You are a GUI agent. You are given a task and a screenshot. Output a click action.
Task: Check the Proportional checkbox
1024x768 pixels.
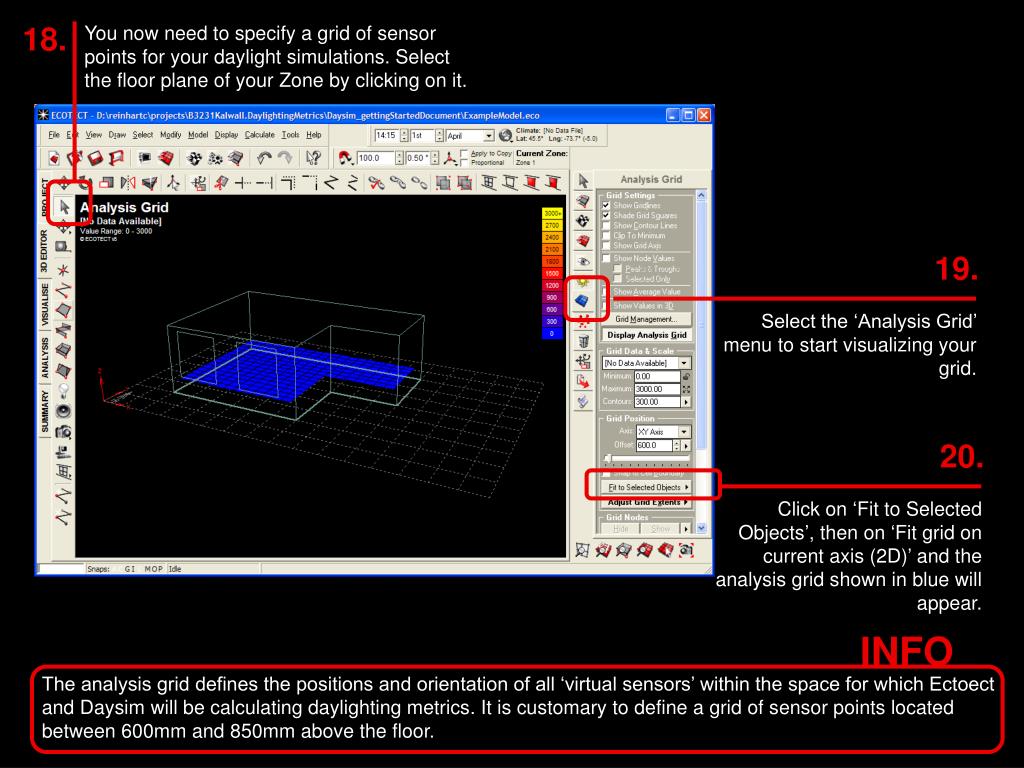[464, 162]
